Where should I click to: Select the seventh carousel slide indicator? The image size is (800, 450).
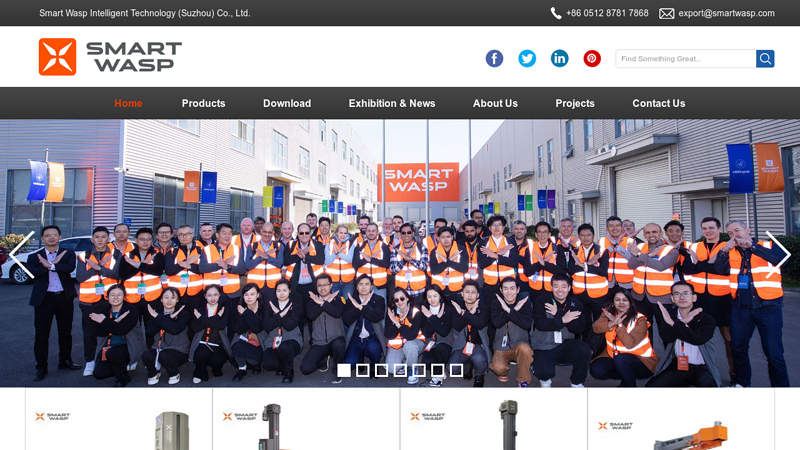coord(457,370)
